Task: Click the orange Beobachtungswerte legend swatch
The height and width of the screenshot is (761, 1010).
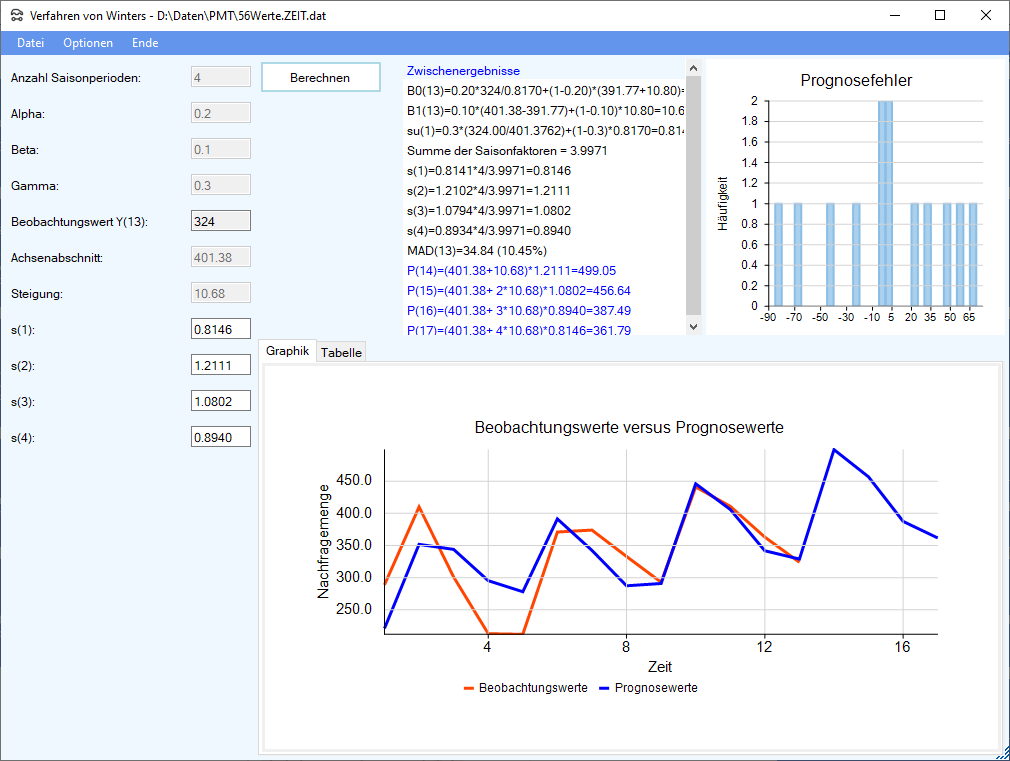Action: (470, 689)
